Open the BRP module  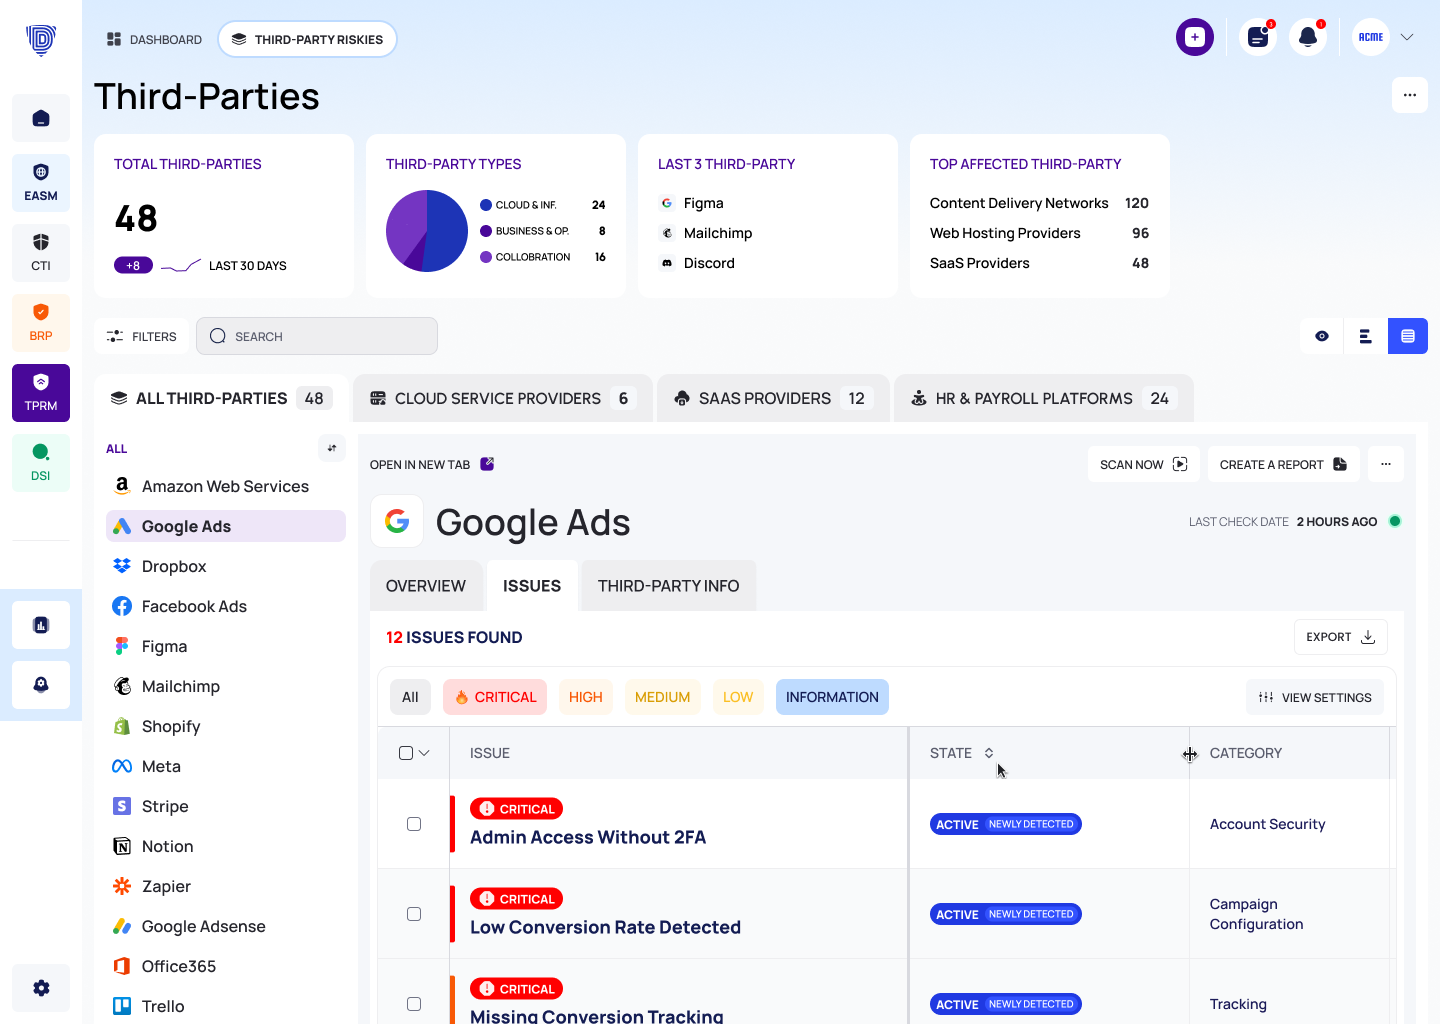pyautogui.click(x=41, y=323)
